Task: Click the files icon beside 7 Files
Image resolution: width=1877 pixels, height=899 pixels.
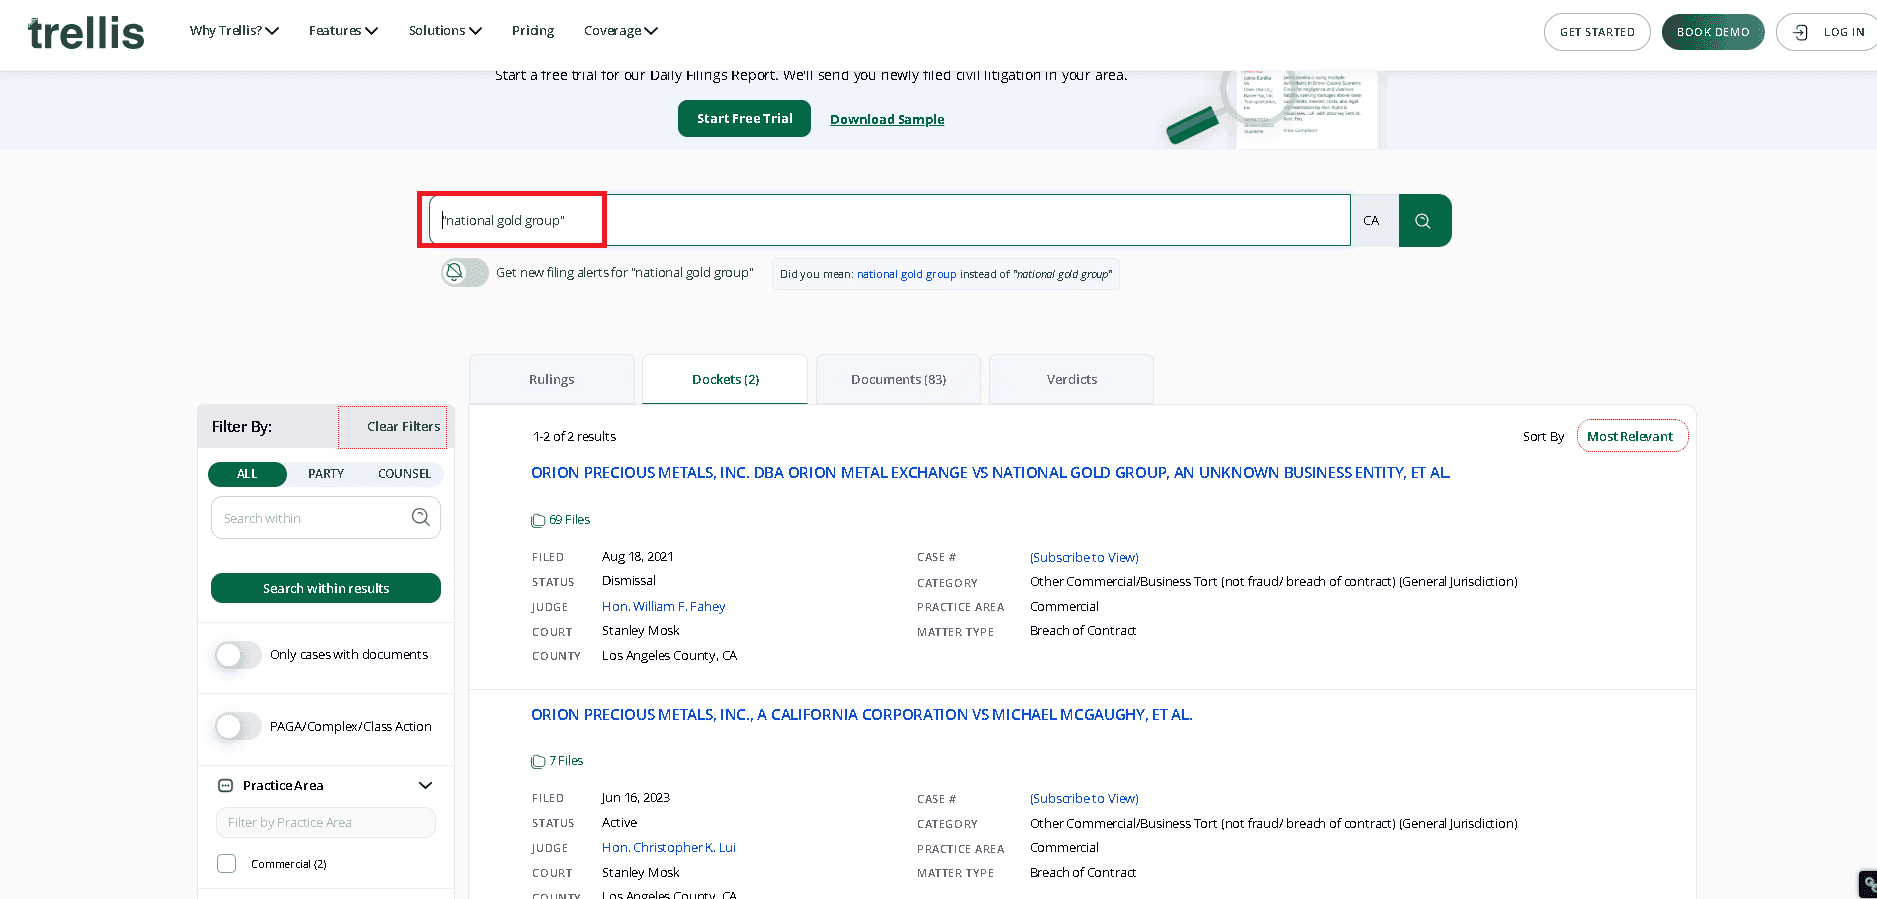Action: [538, 761]
